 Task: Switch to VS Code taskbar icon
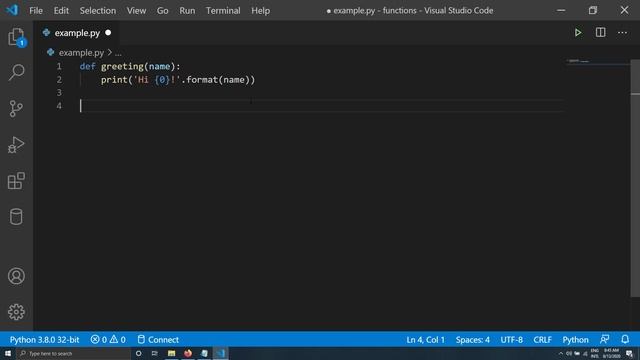click(x=221, y=353)
